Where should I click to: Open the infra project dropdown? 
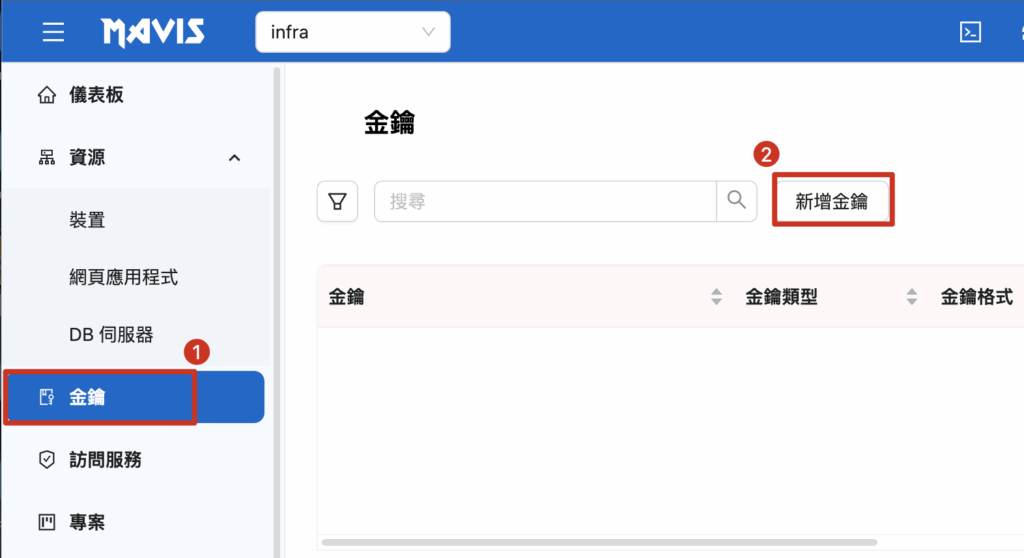click(353, 32)
